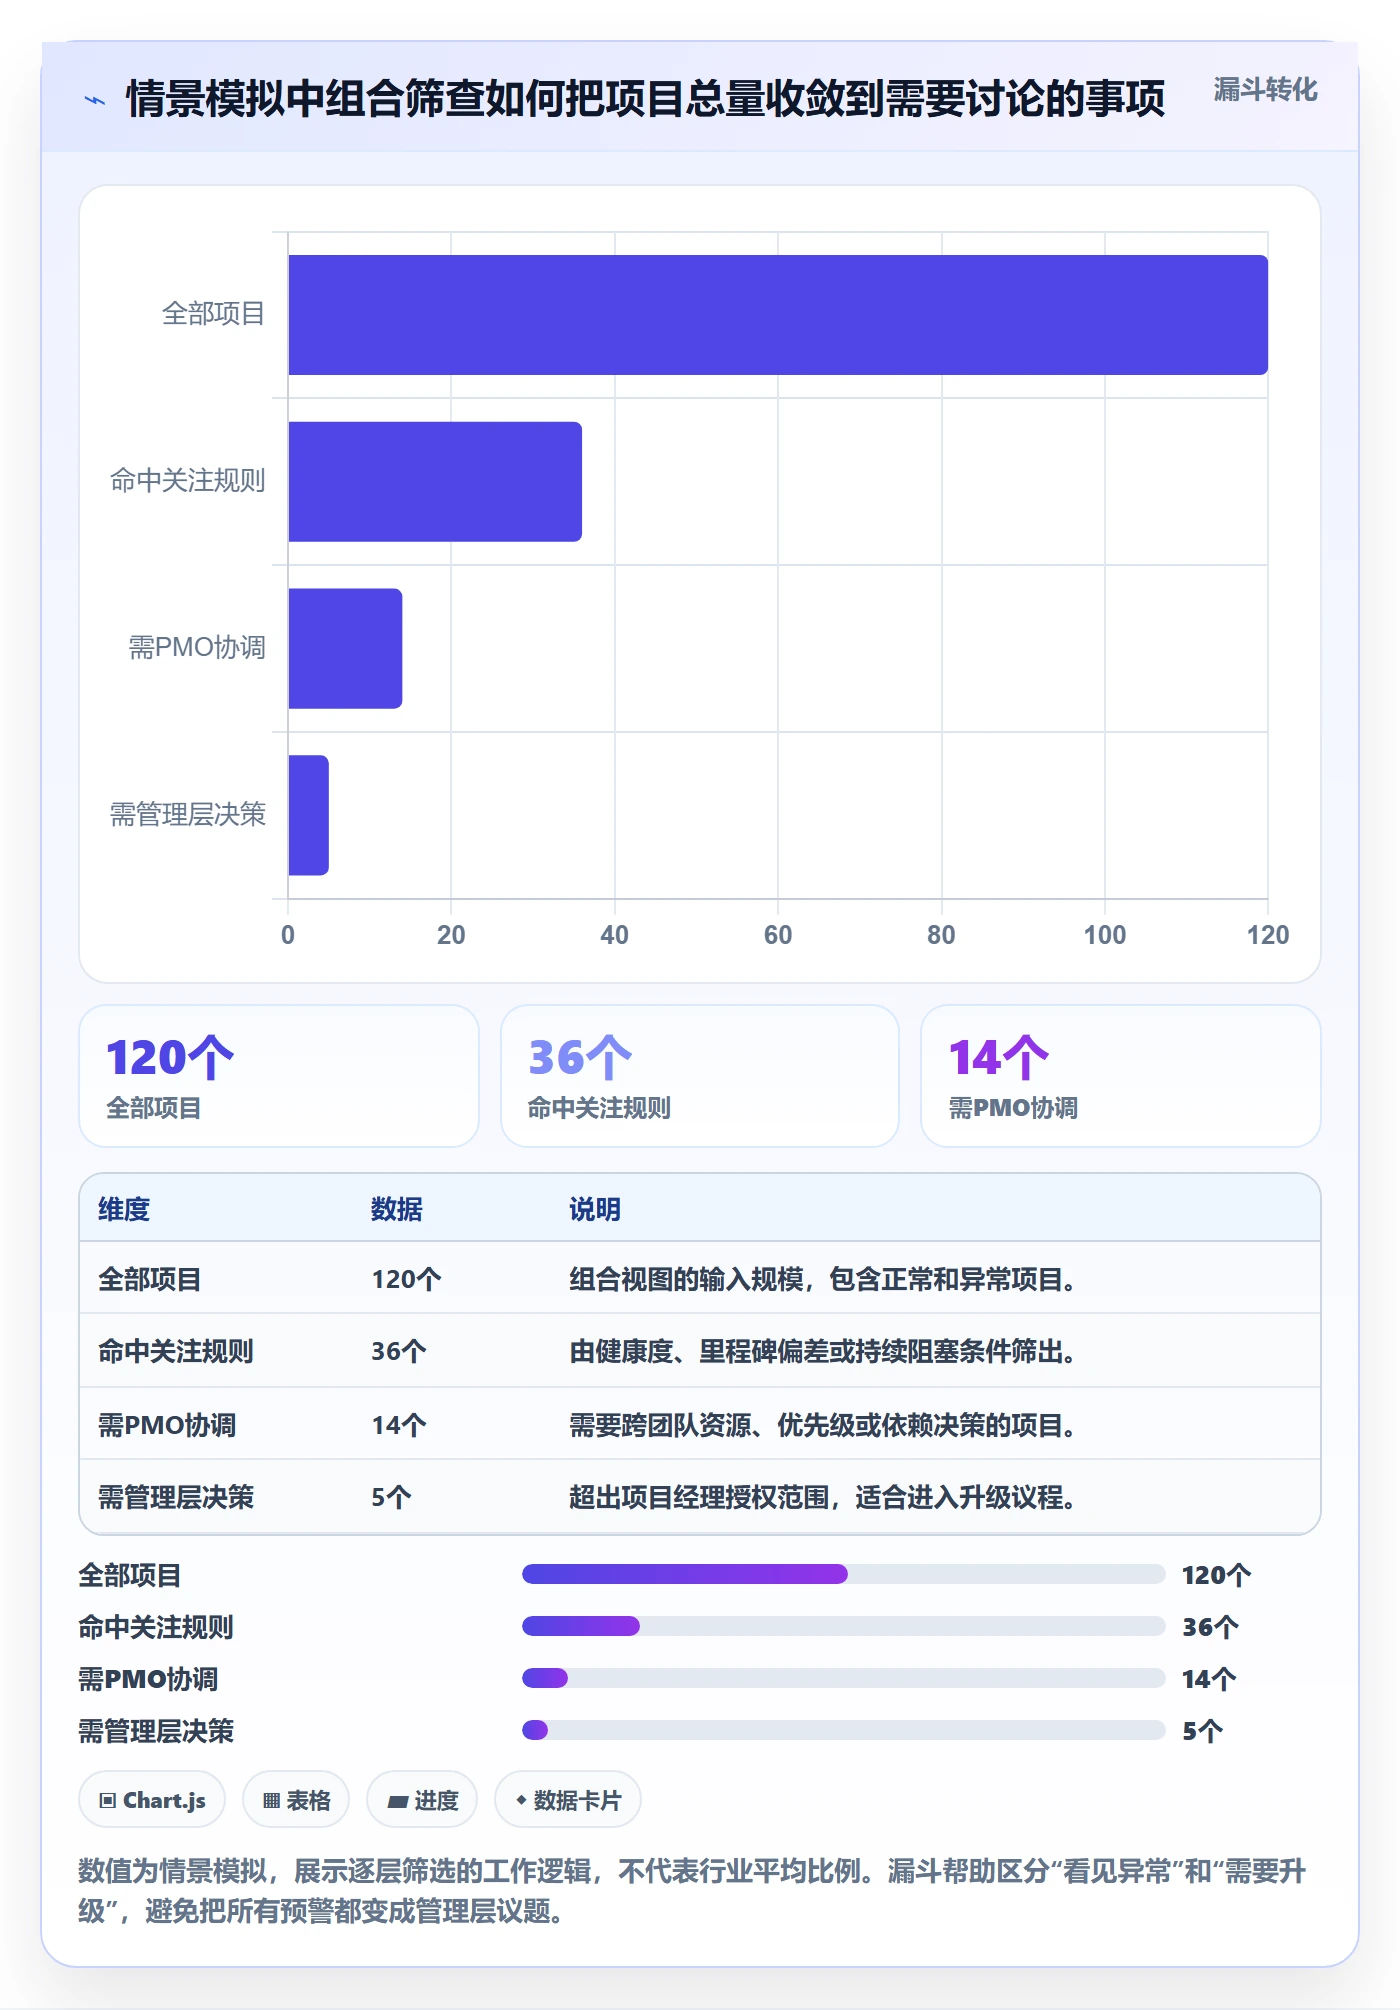Click the description 需要跨团队资源
Screen dimensions: 1400x2010
pos(822,1425)
